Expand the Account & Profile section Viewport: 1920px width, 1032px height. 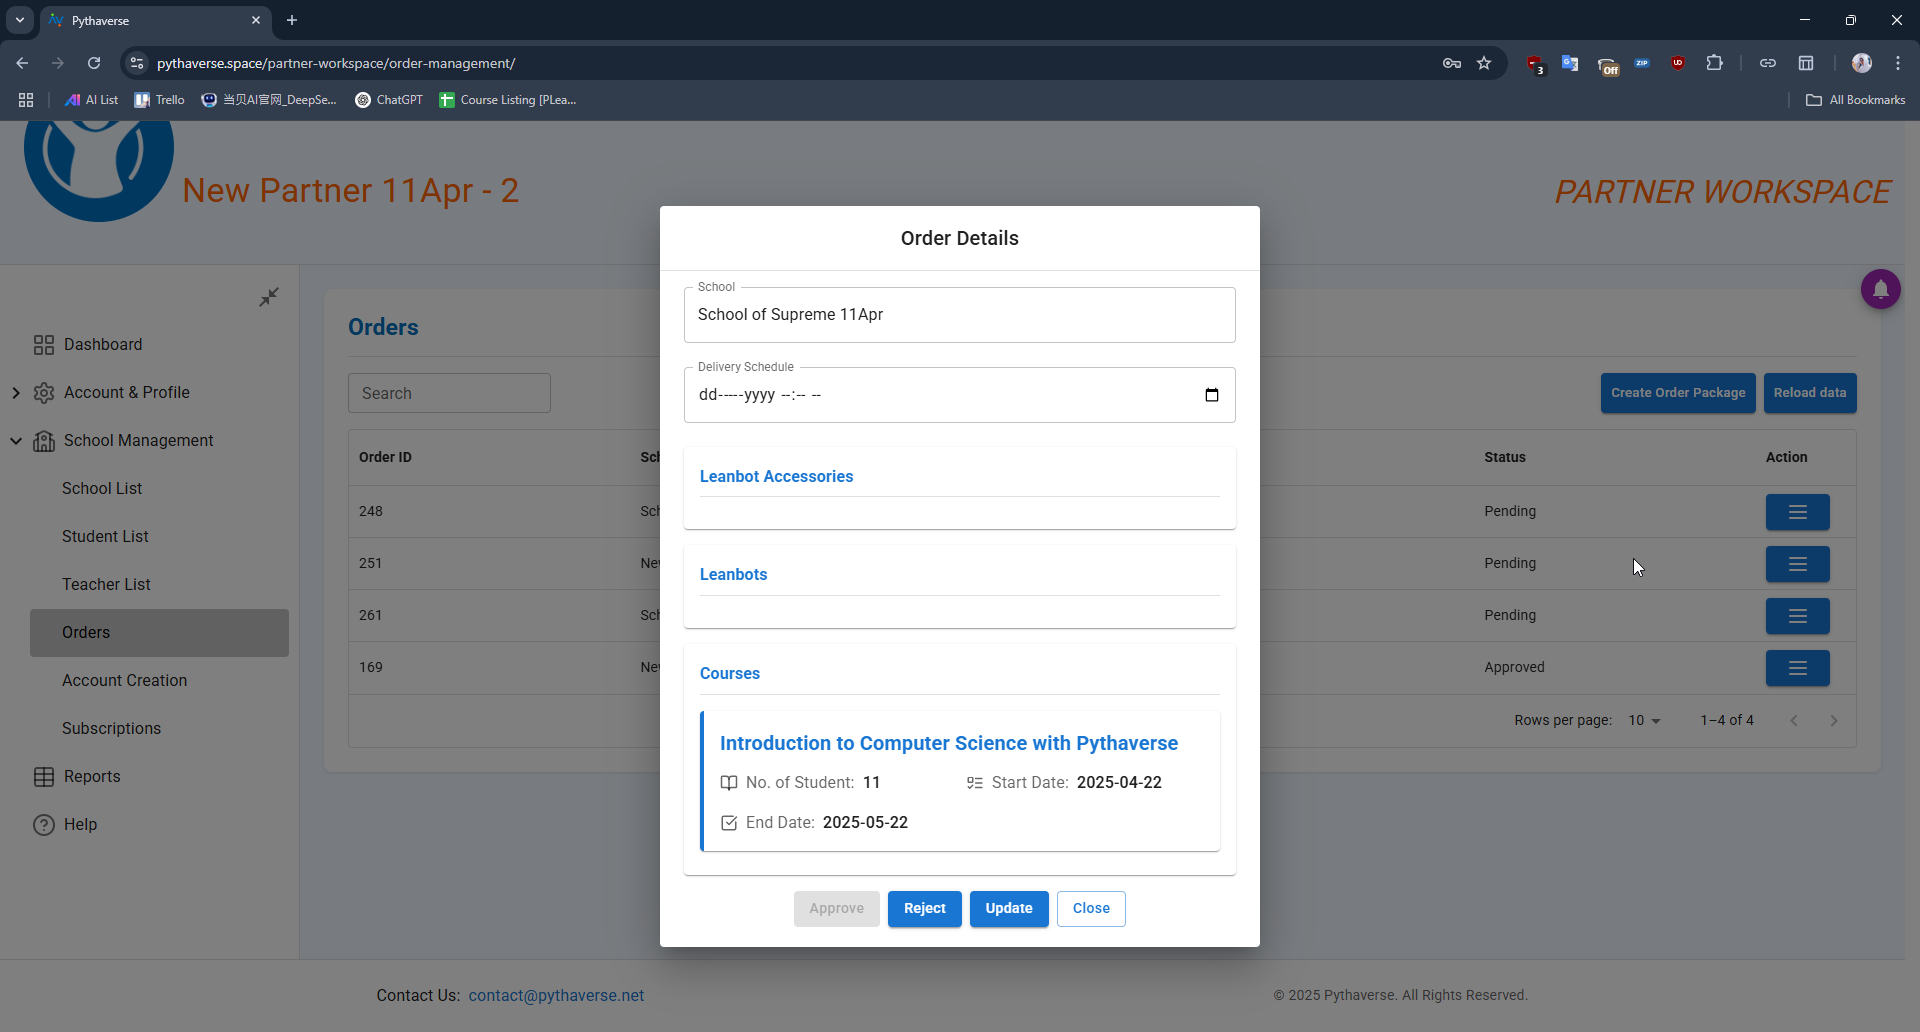(16, 393)
